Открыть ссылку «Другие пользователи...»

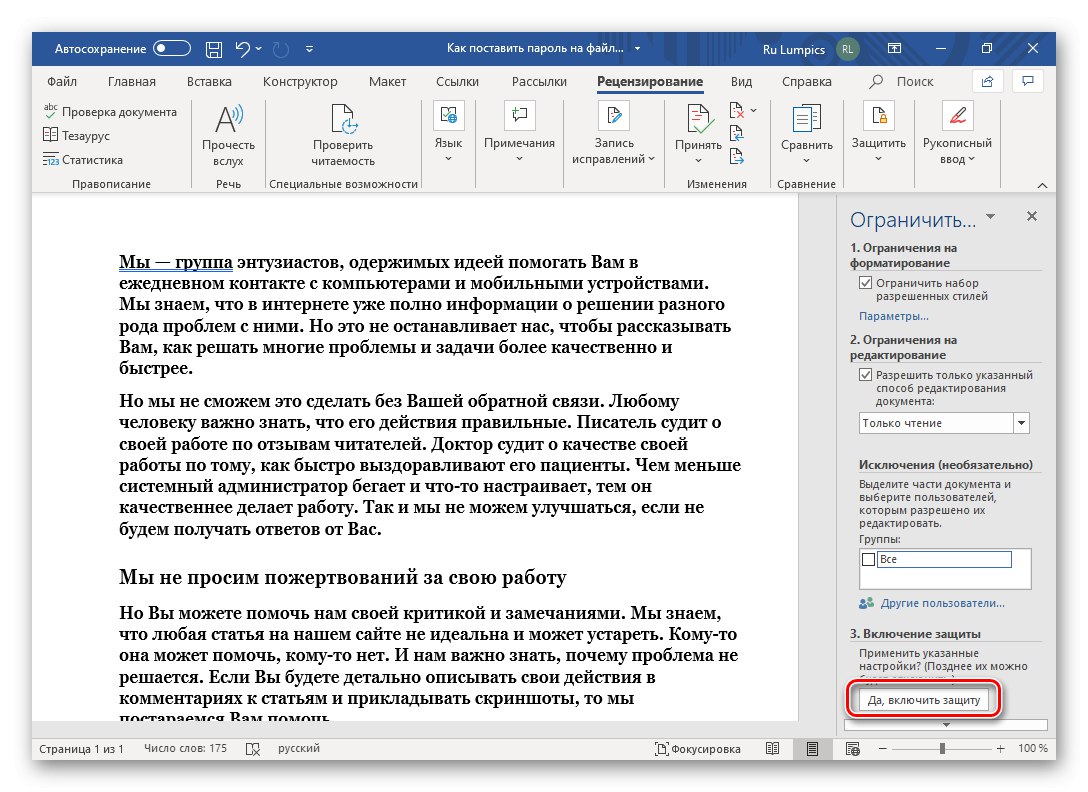941,603
